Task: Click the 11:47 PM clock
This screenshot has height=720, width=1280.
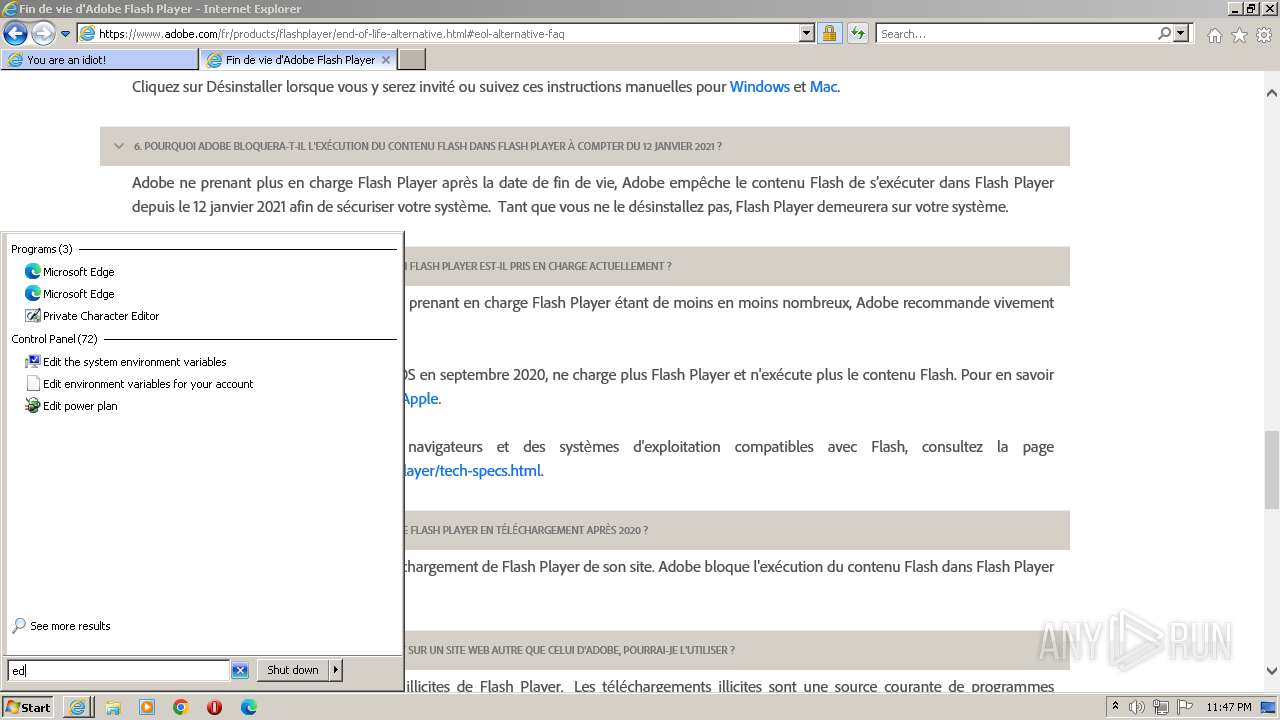Action: [1229, 707]
